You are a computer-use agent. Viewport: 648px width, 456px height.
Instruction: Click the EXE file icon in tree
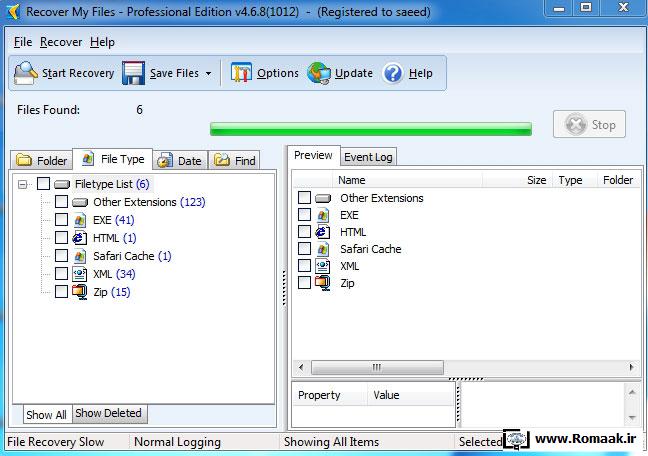click(80, 220)
